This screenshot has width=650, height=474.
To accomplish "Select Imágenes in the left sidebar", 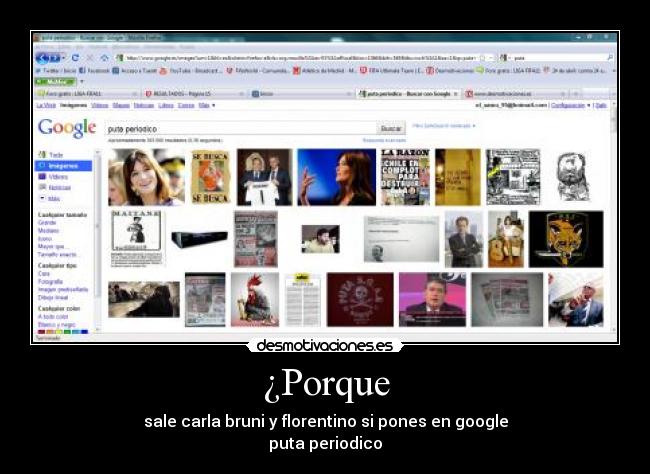I will click(x=63, y=166).
